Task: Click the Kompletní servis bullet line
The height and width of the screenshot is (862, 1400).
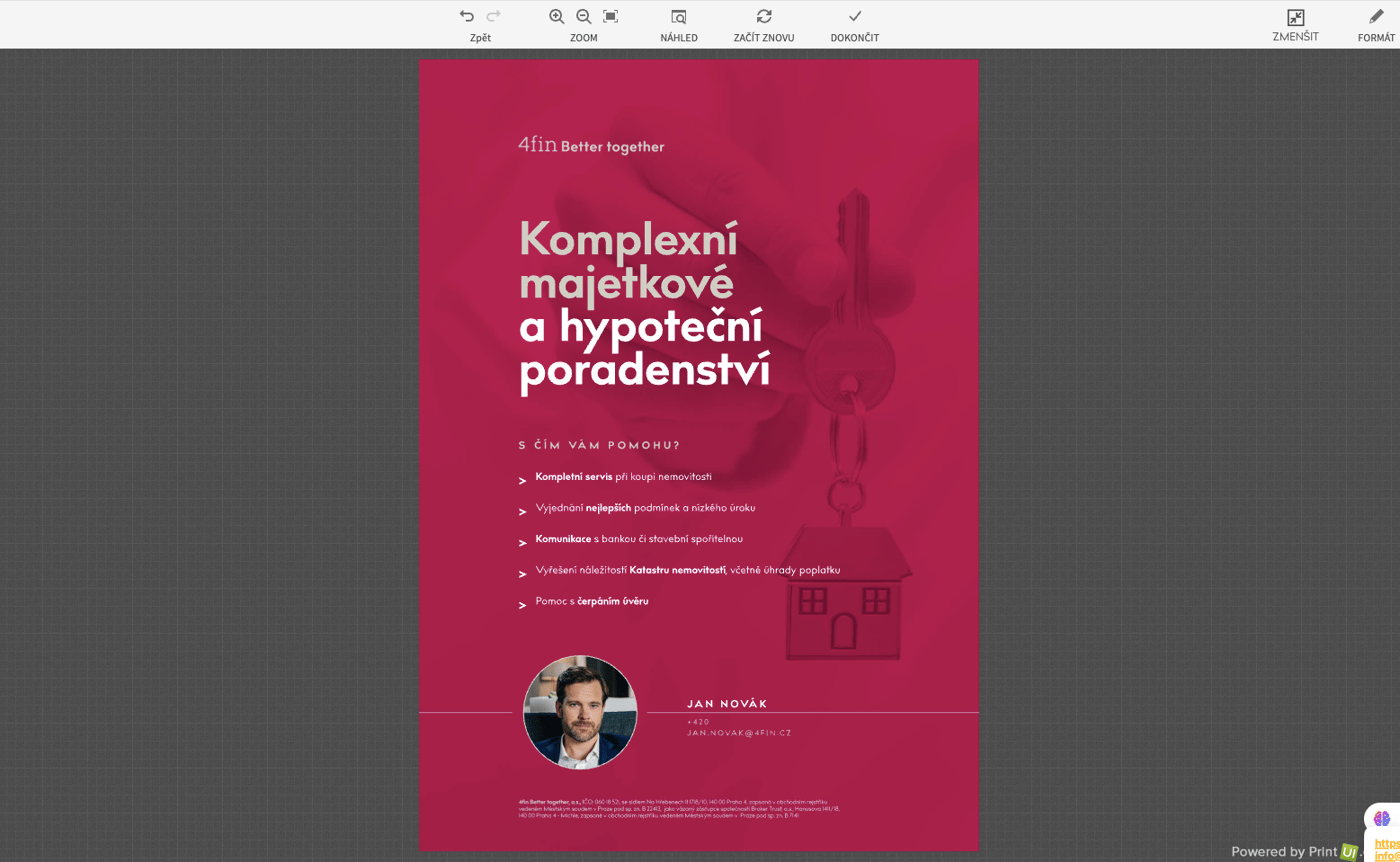Action: pyautogui.click(x=623, y=477)
